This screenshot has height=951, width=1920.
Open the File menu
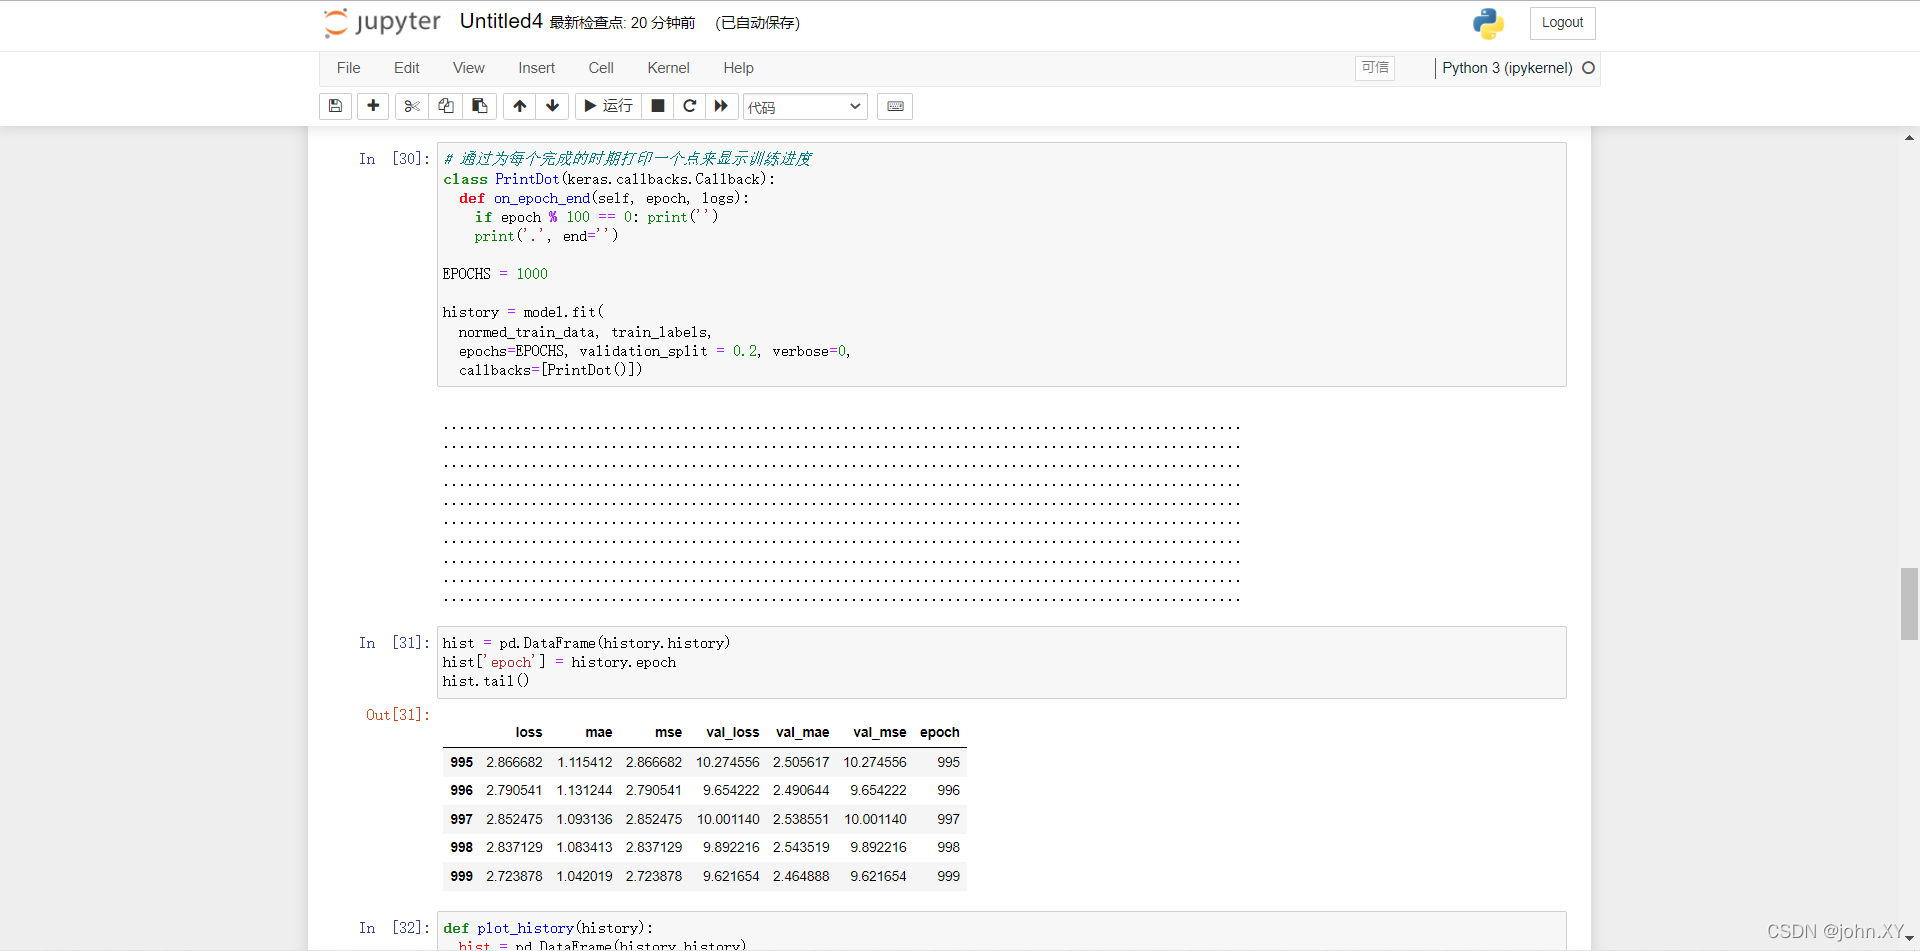pos(348,68)
